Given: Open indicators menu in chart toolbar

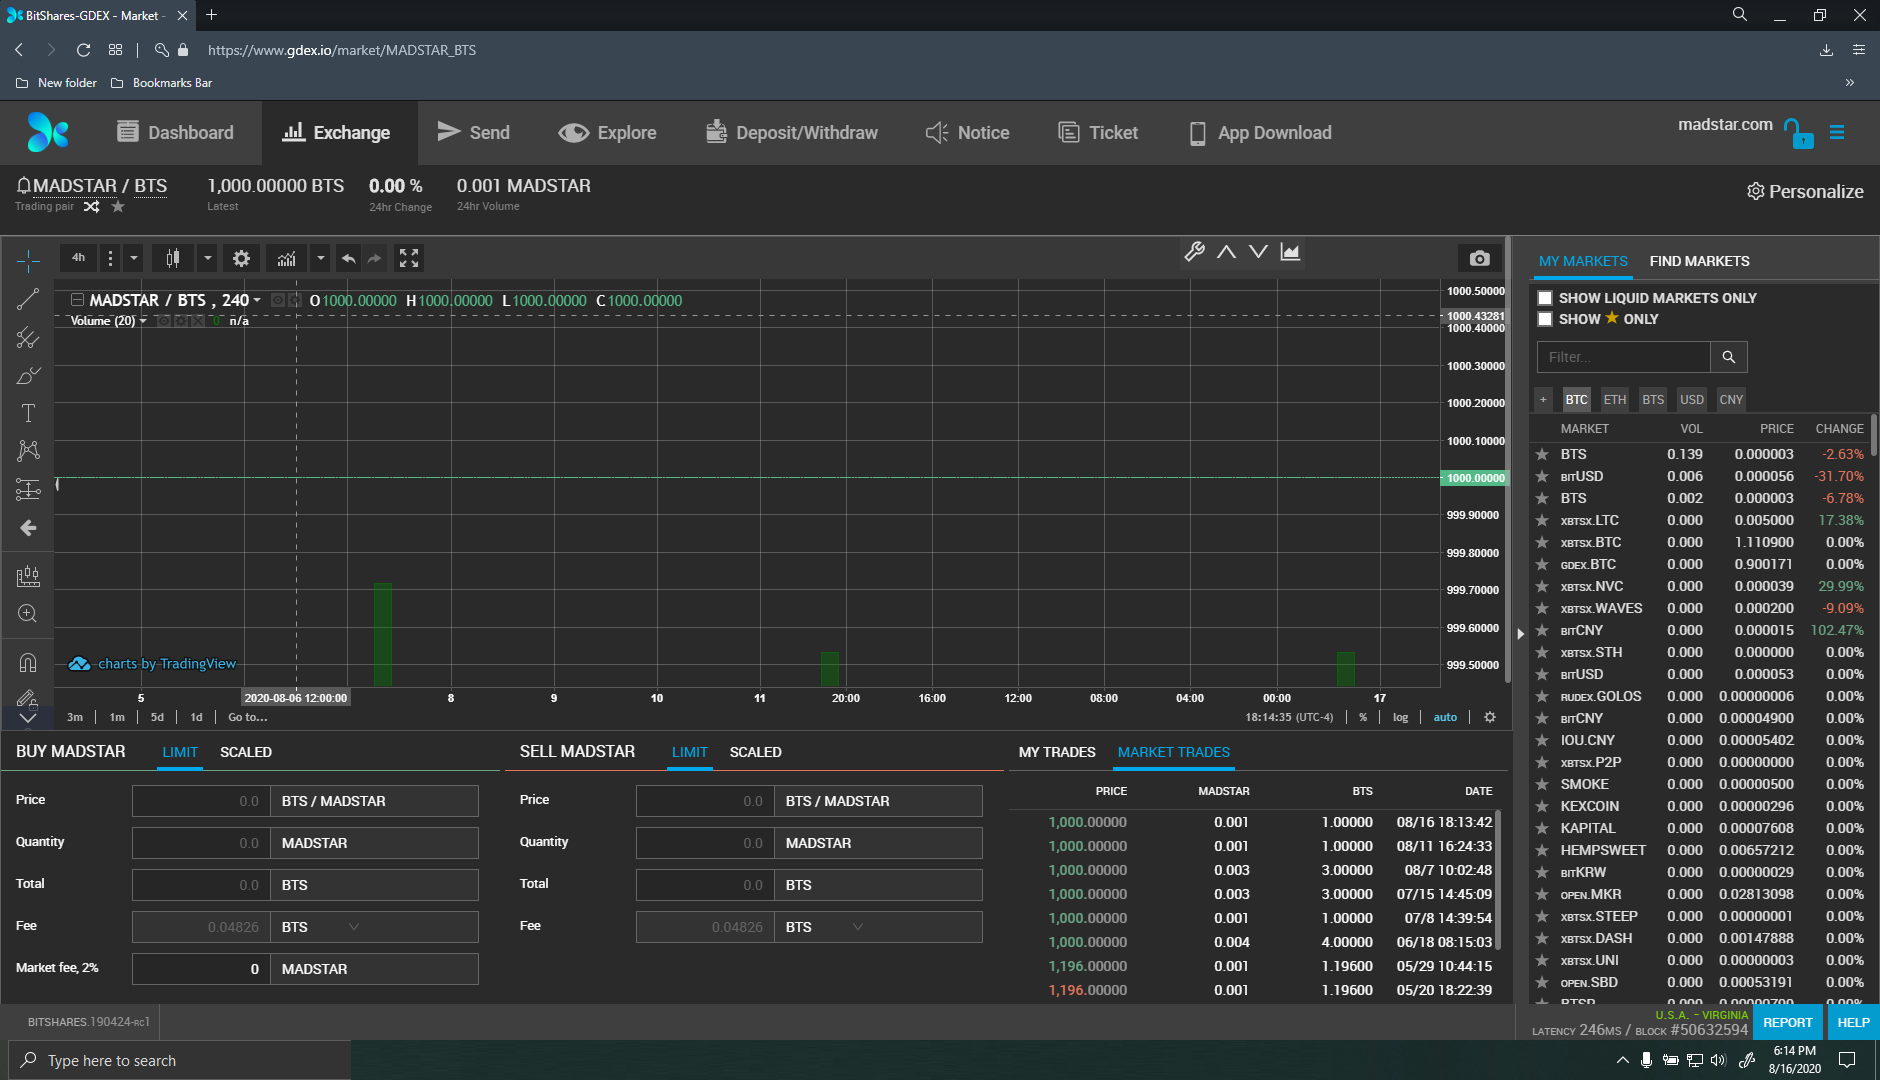Looking at the screenshot, I should (287, 258).
